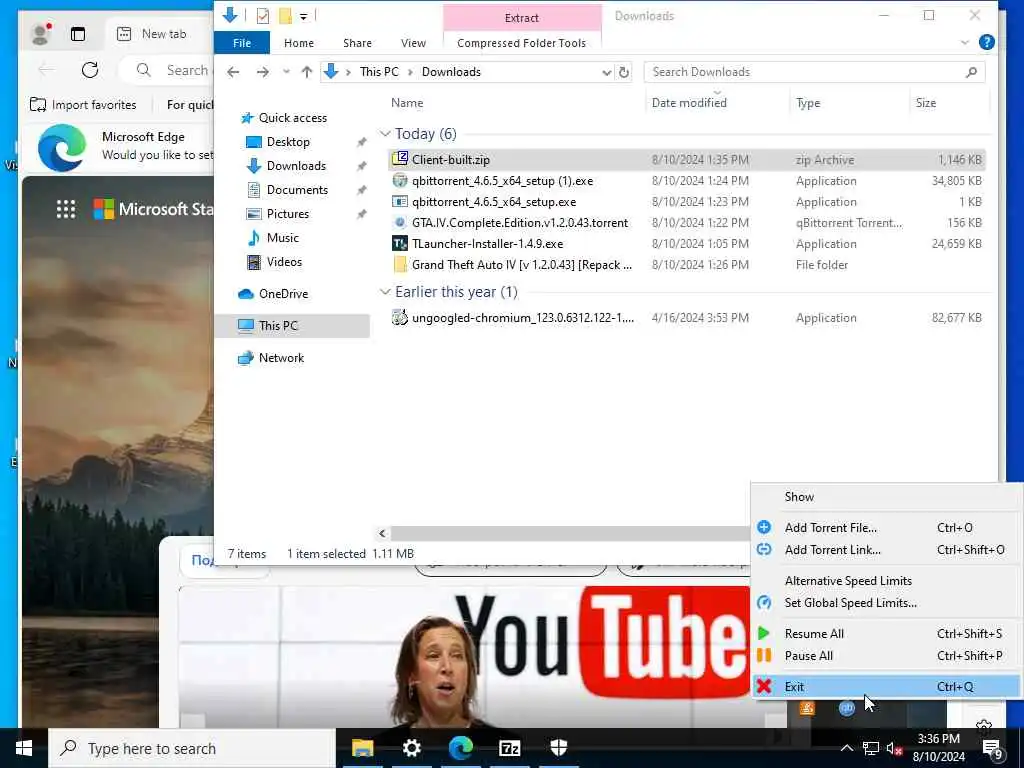
Task: Select Grand Theft Auto IV folder
Action: tap(687, 264)
